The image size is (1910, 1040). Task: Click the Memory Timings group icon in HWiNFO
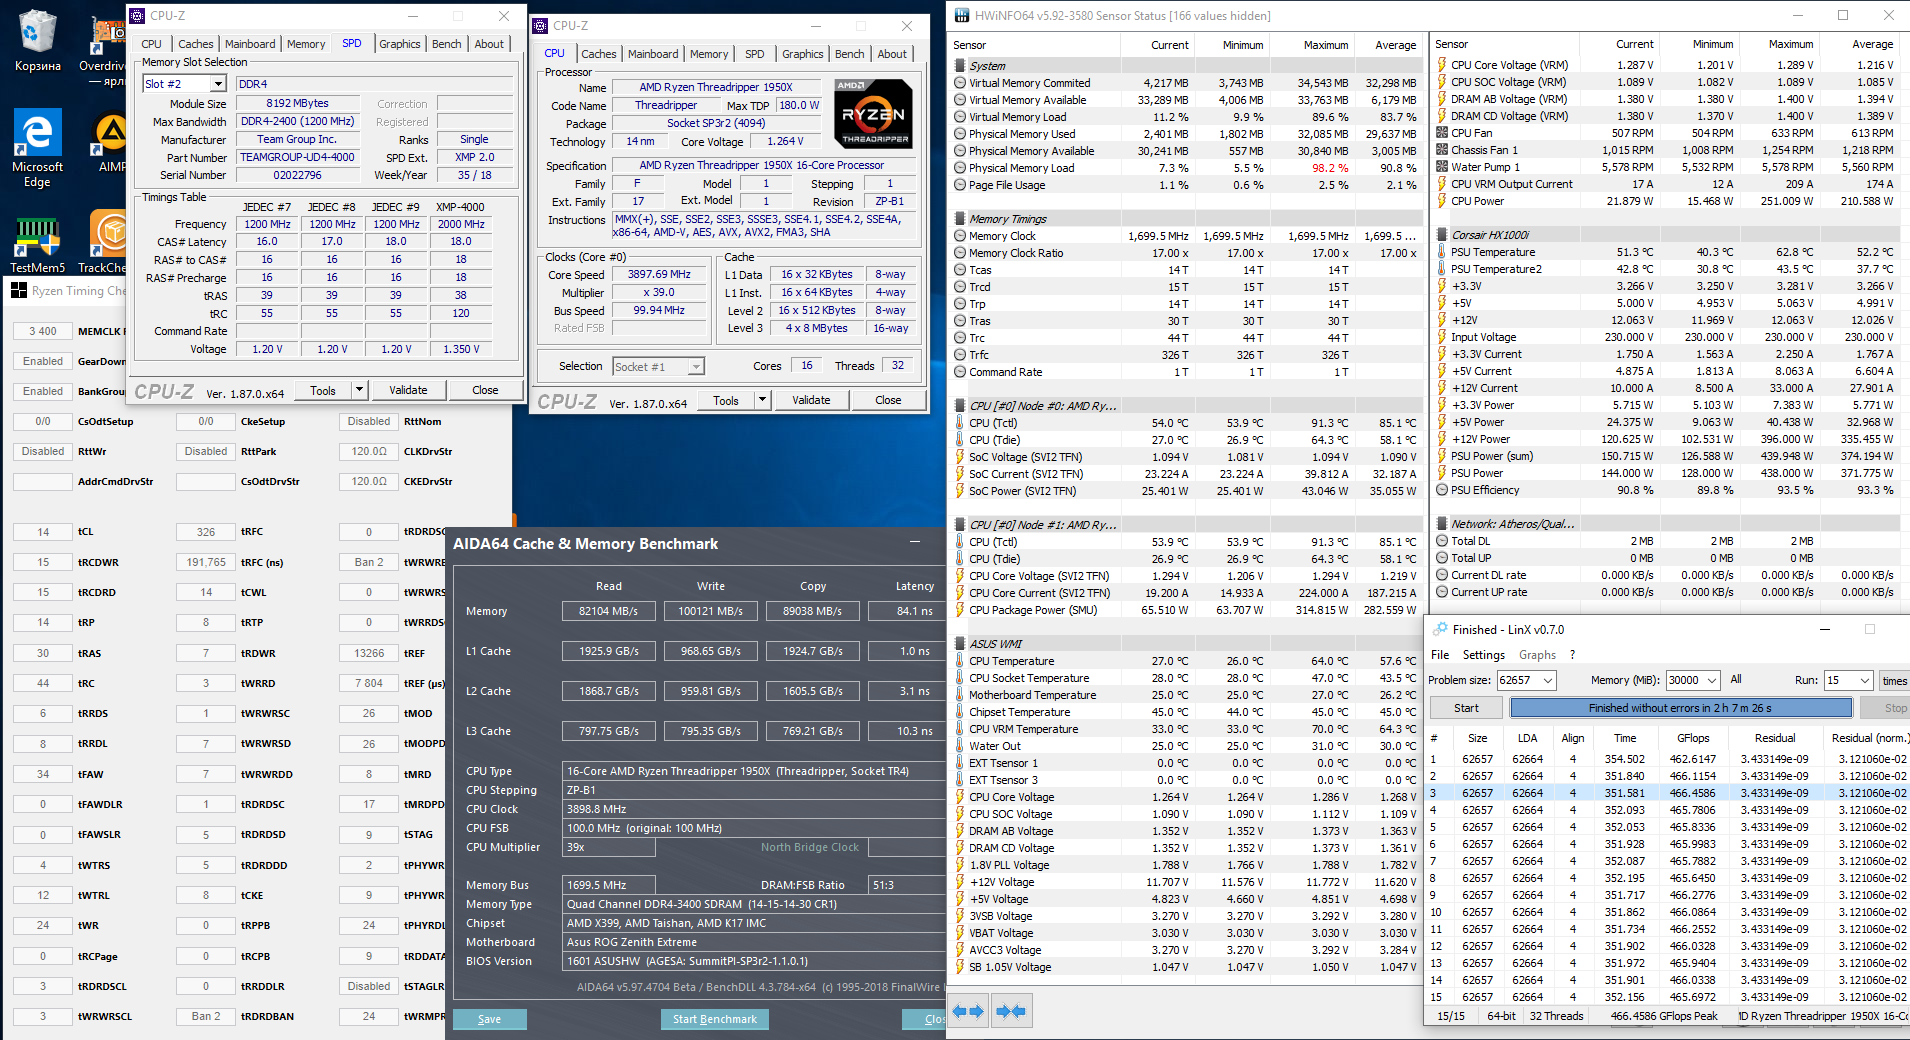click(x=960, y=218)
